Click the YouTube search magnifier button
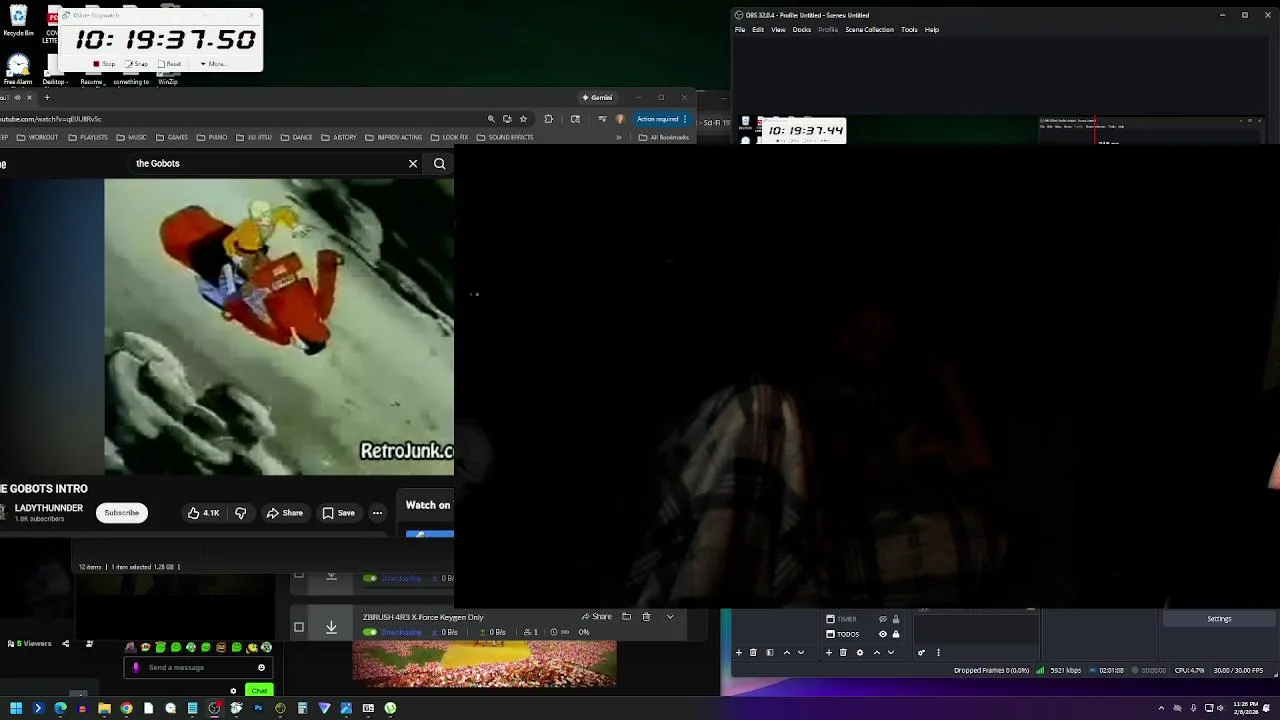1280x720 pixels. [x=440, y=164]
